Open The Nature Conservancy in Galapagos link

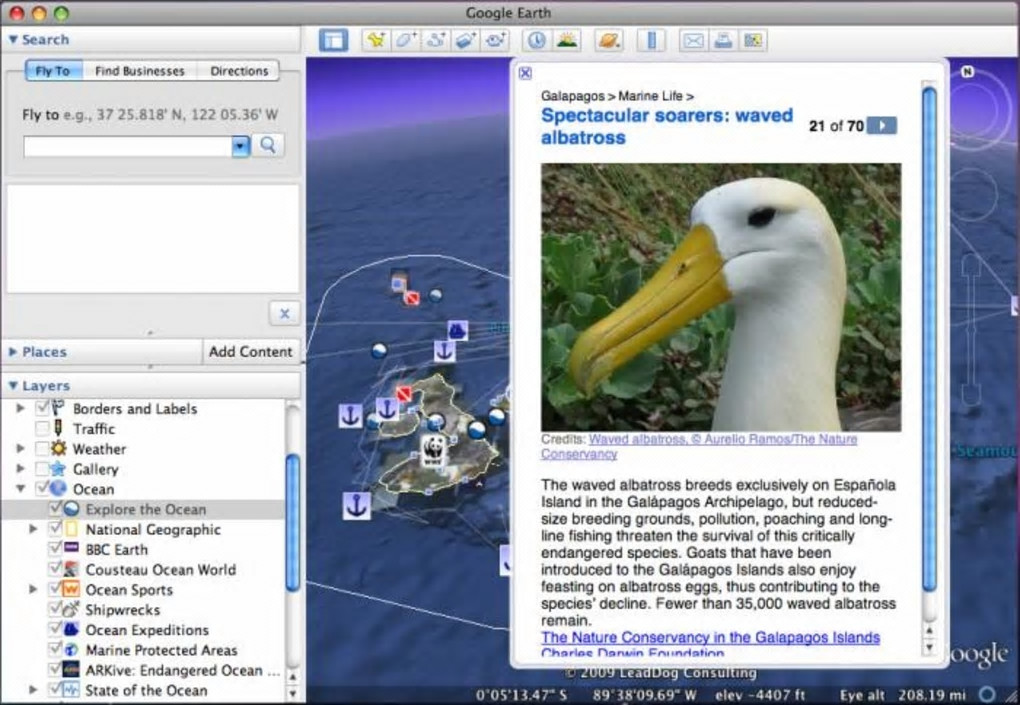710,637
